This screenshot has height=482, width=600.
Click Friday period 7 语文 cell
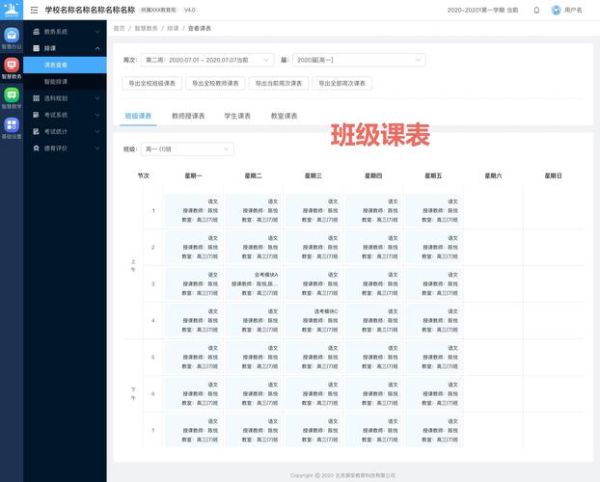click(x=433, y=430)
